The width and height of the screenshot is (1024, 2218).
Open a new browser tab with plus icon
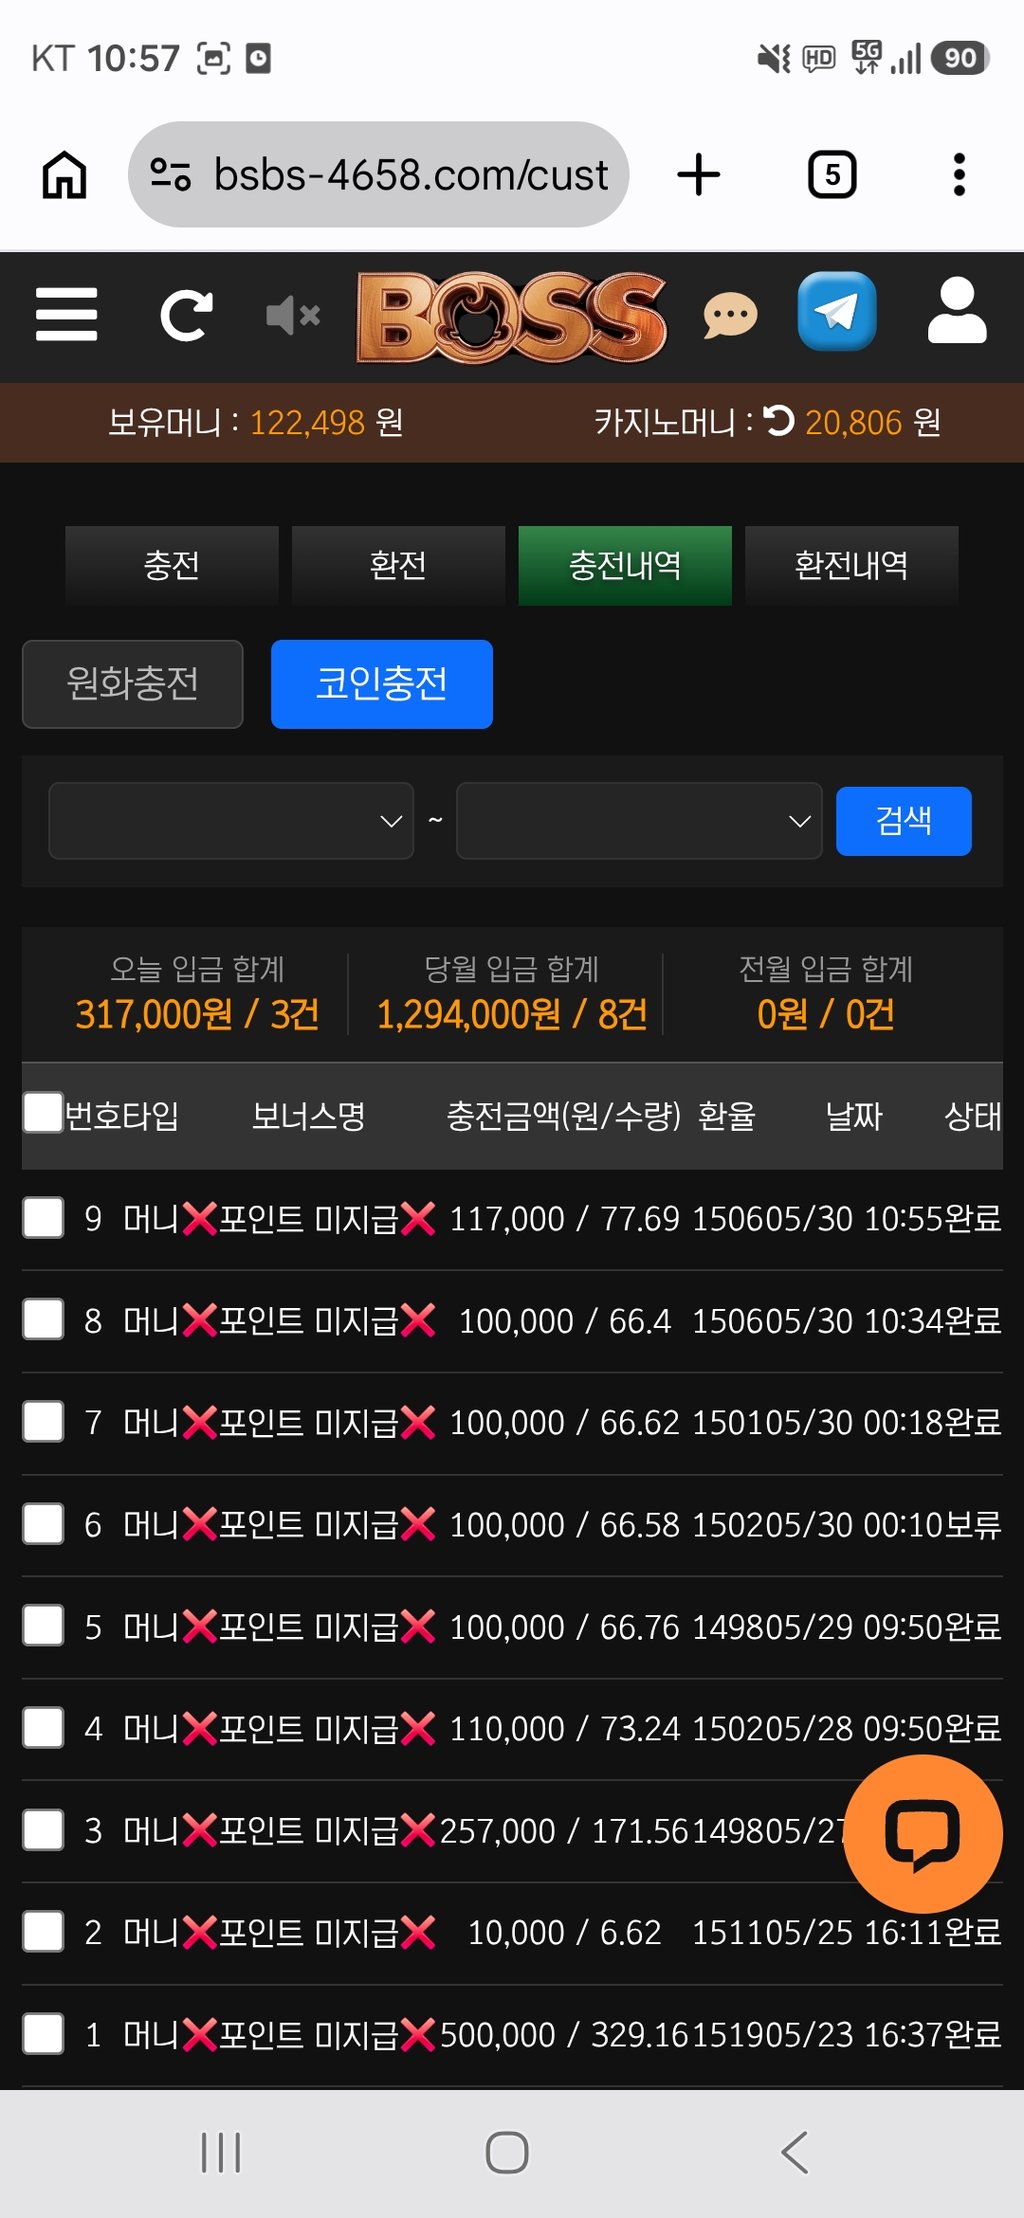pyautogui.click(x=698, y=175)
